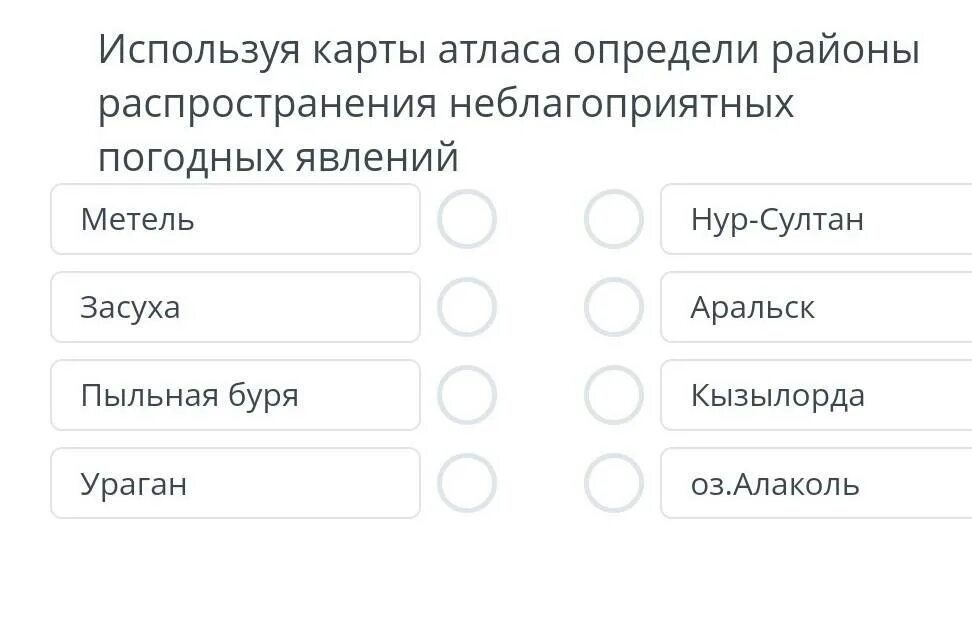Select the Аральск city box
This screenshot has width=972, height=628.
(815, 307)
